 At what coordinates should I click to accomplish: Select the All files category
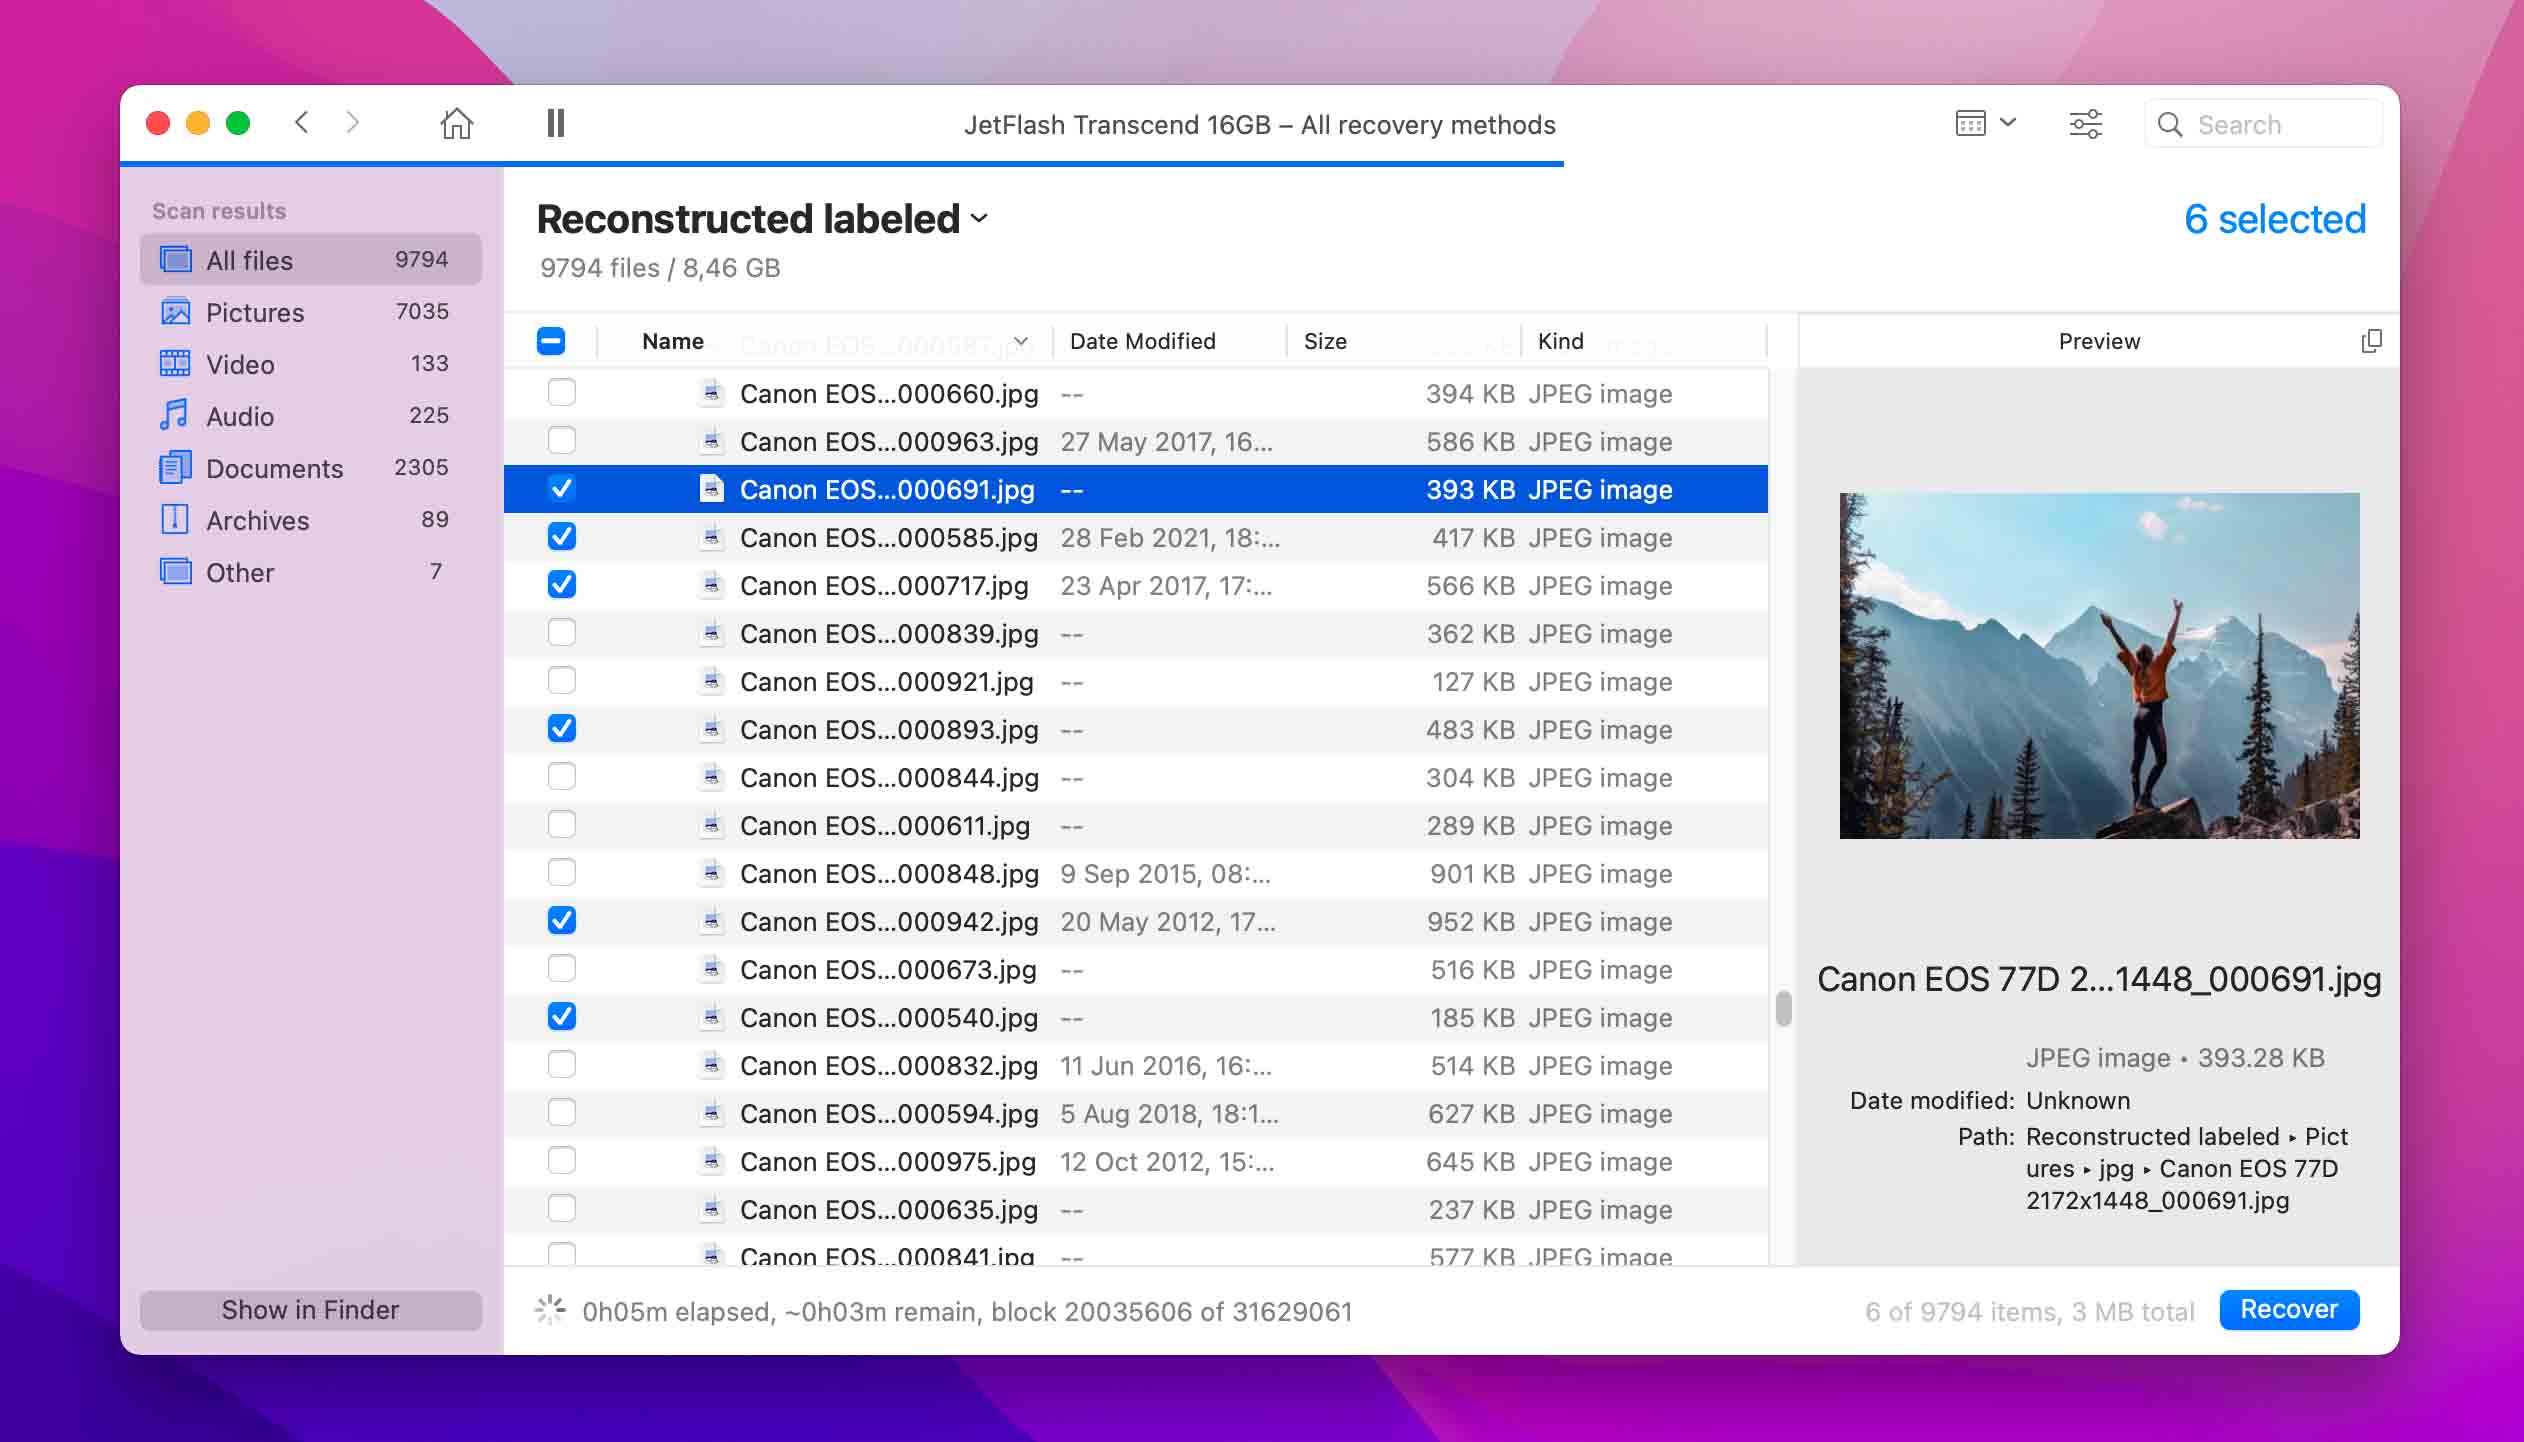click(x=311, y=260)
